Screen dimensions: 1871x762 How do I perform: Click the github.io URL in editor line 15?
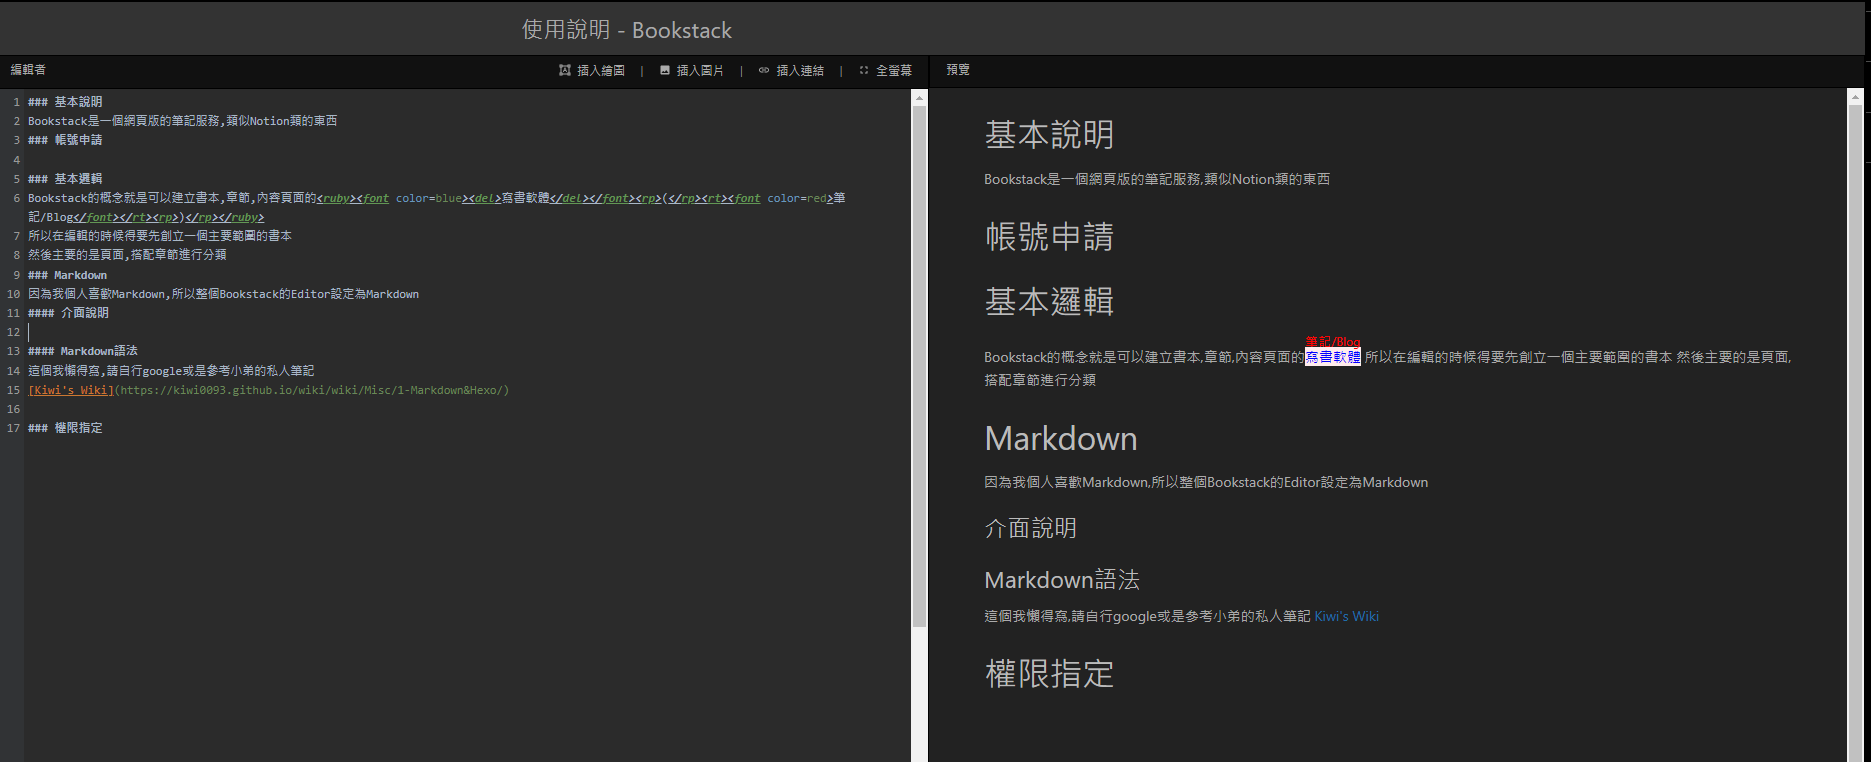tap(312, 390)
